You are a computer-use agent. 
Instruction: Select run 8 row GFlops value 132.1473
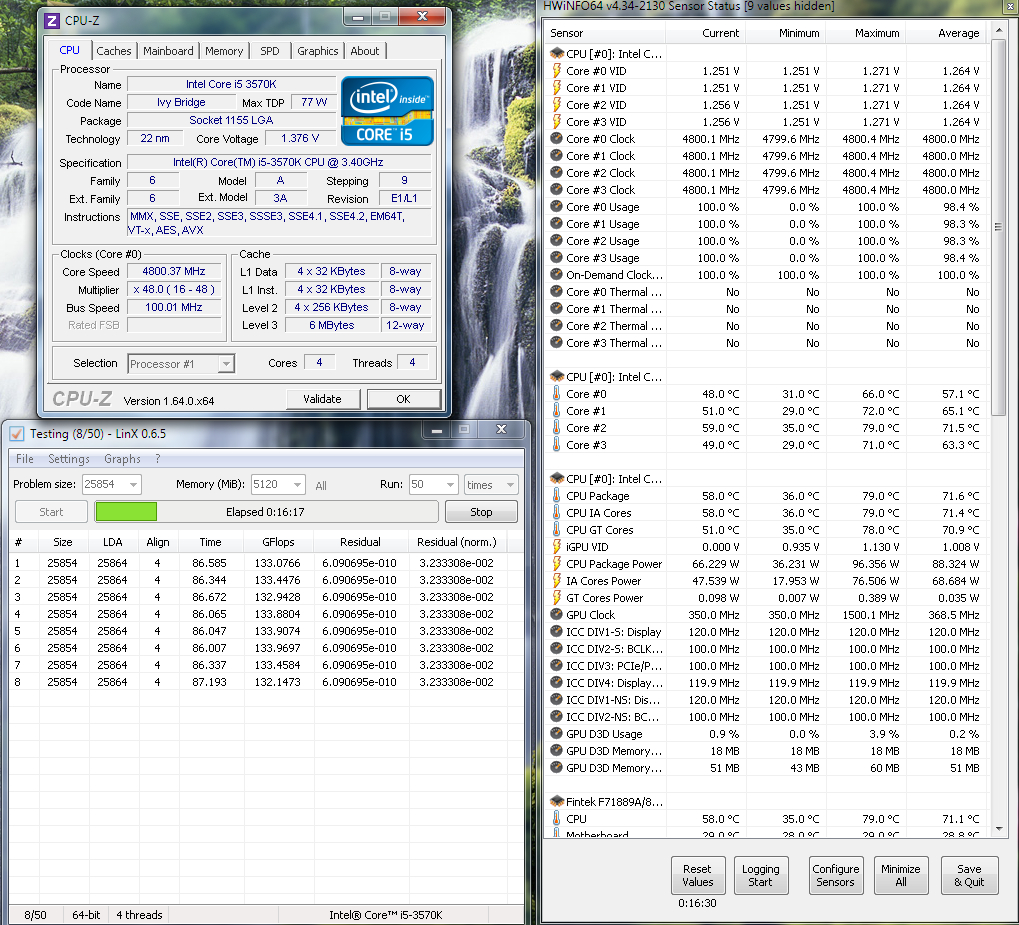[277, 682]
